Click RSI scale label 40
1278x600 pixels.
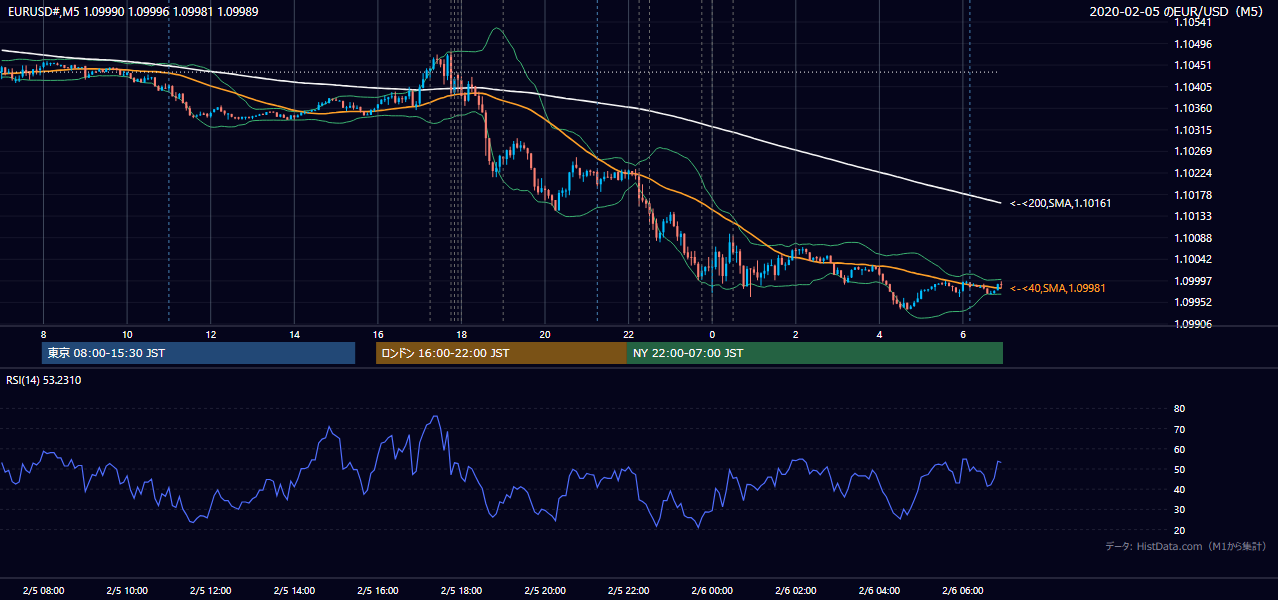(x=1180, y=489)
